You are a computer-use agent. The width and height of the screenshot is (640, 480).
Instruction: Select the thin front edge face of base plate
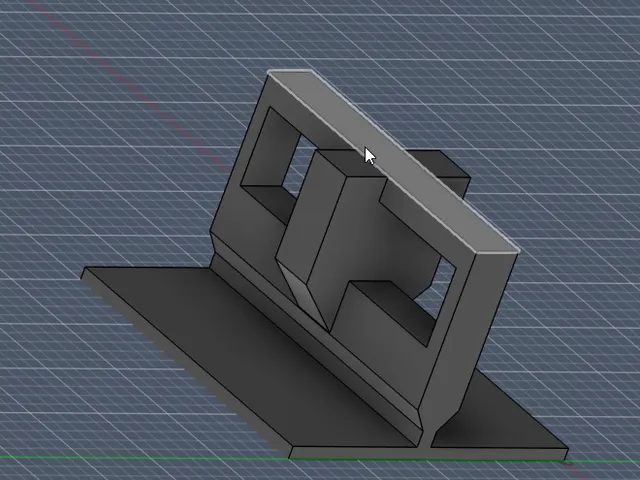[428, 453]
